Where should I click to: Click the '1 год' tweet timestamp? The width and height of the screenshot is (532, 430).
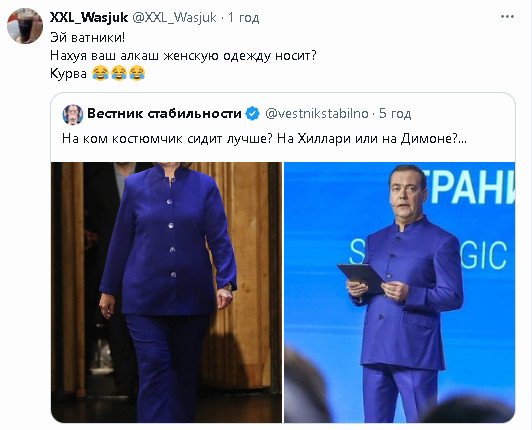pyautogui.click(x=244, y=17)
